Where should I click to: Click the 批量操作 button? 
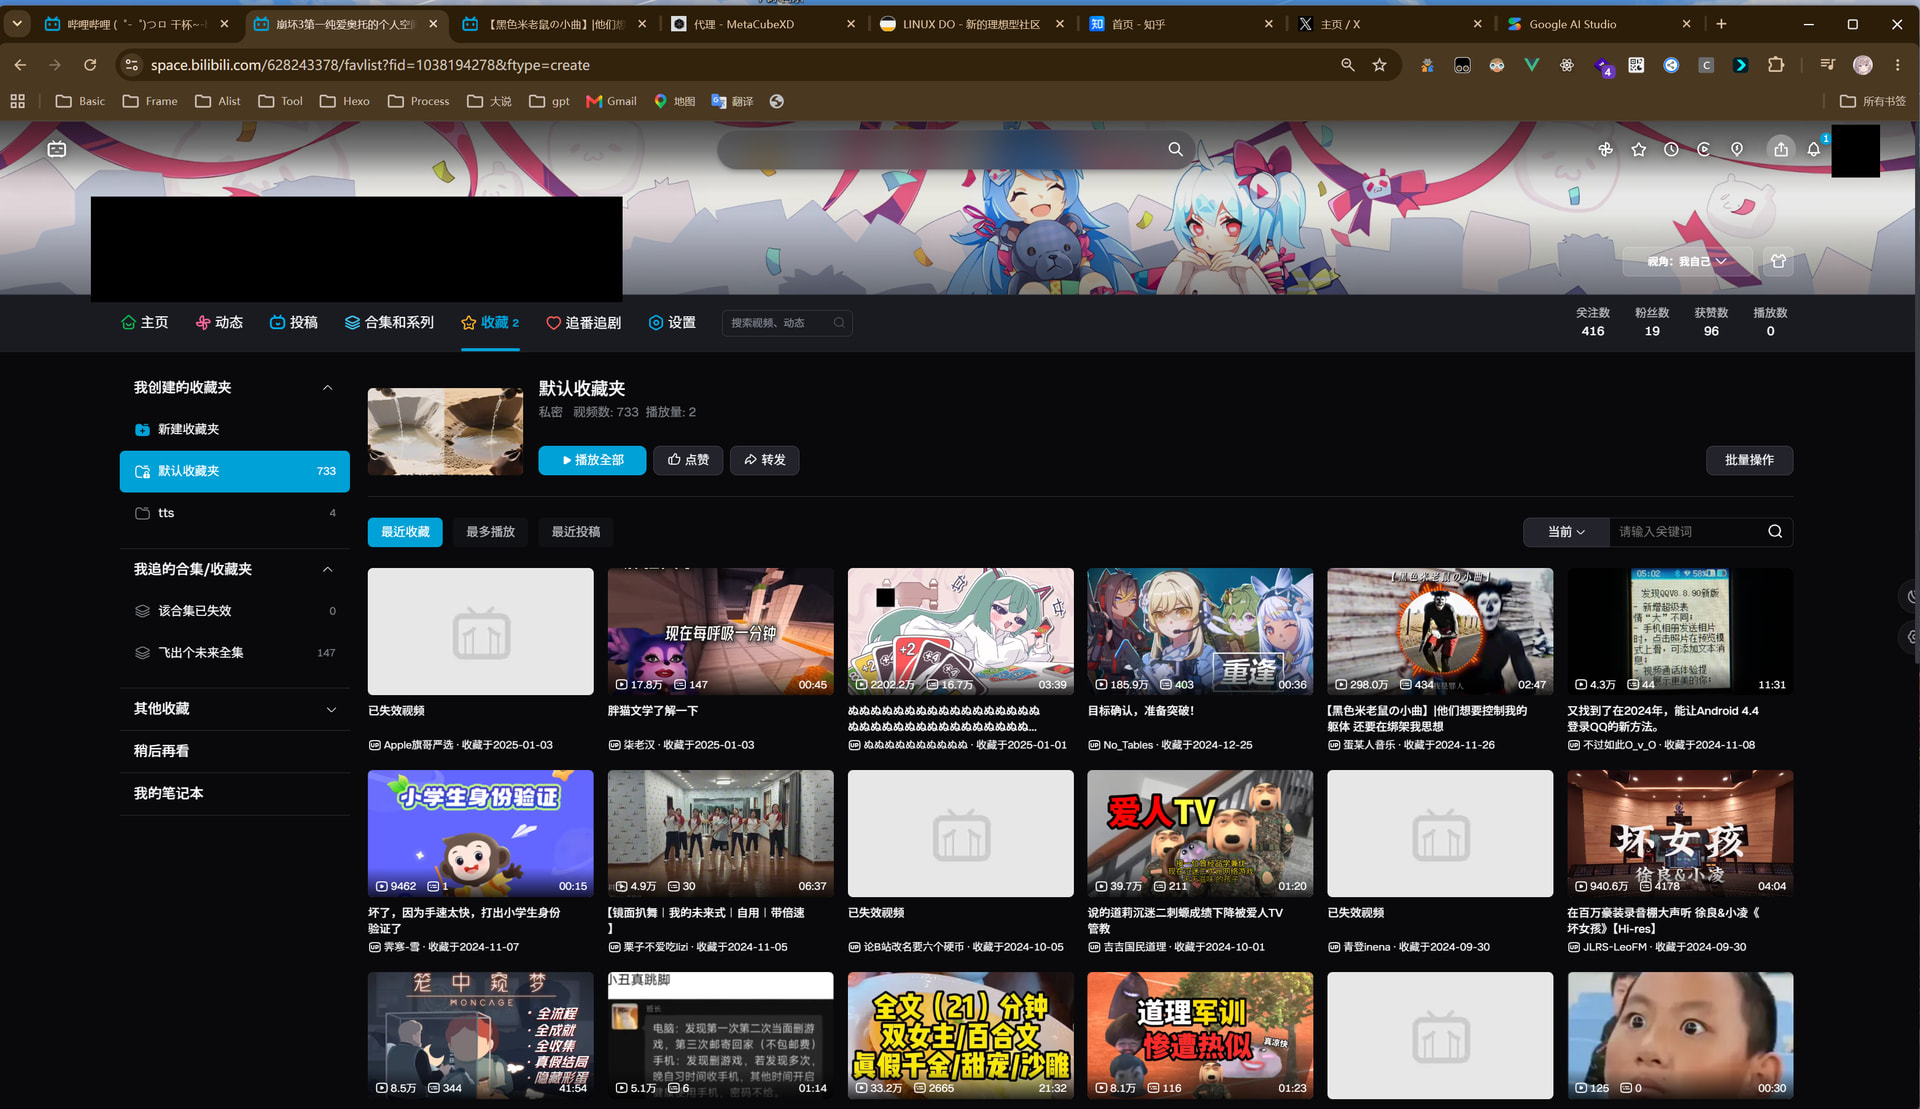(1749, 460)
